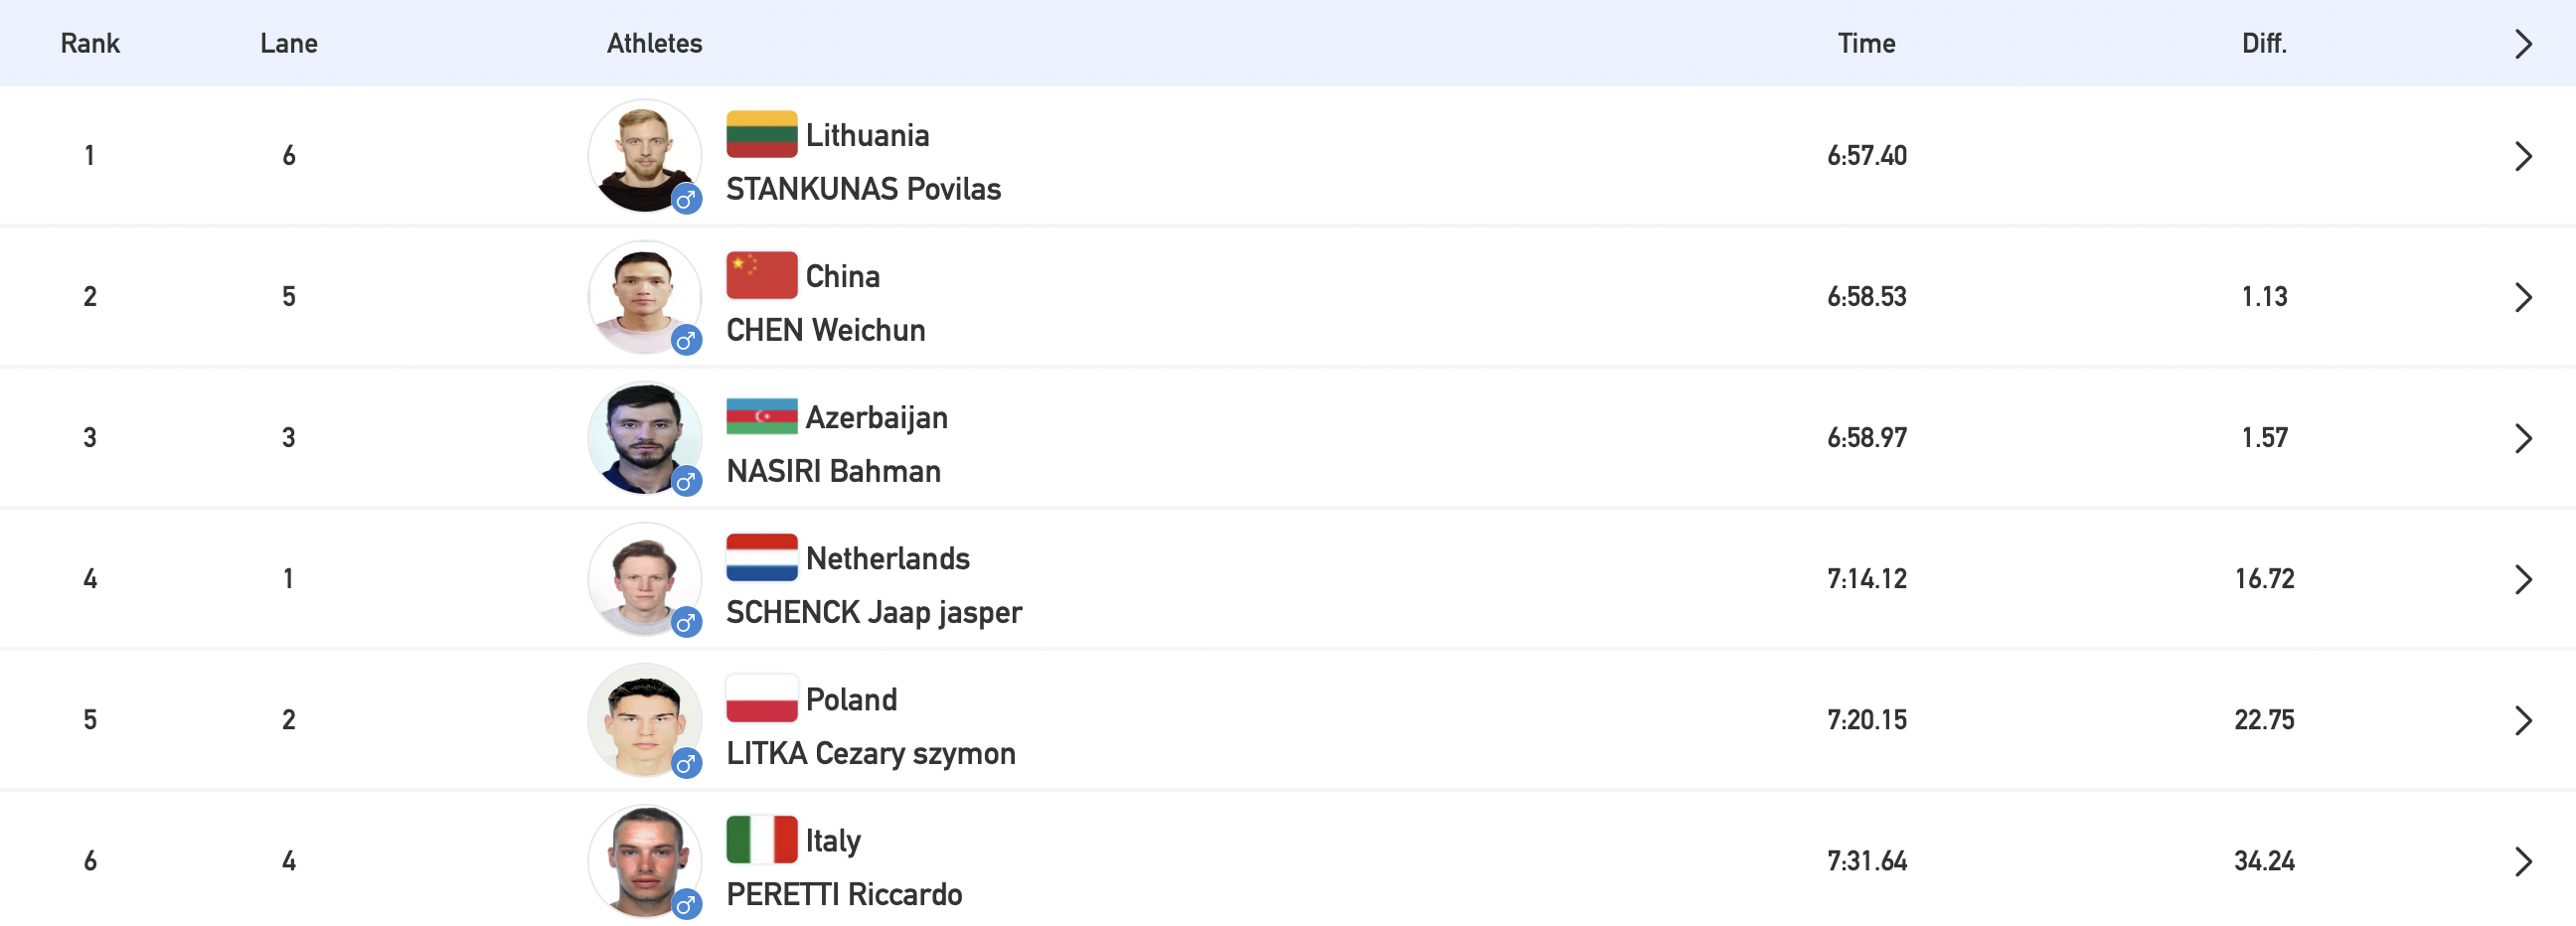Image resolution: width=2576 pixels, height=926 pixels.
Task: Click the Azerbaijan flag icon
Action: pos(761,416)
